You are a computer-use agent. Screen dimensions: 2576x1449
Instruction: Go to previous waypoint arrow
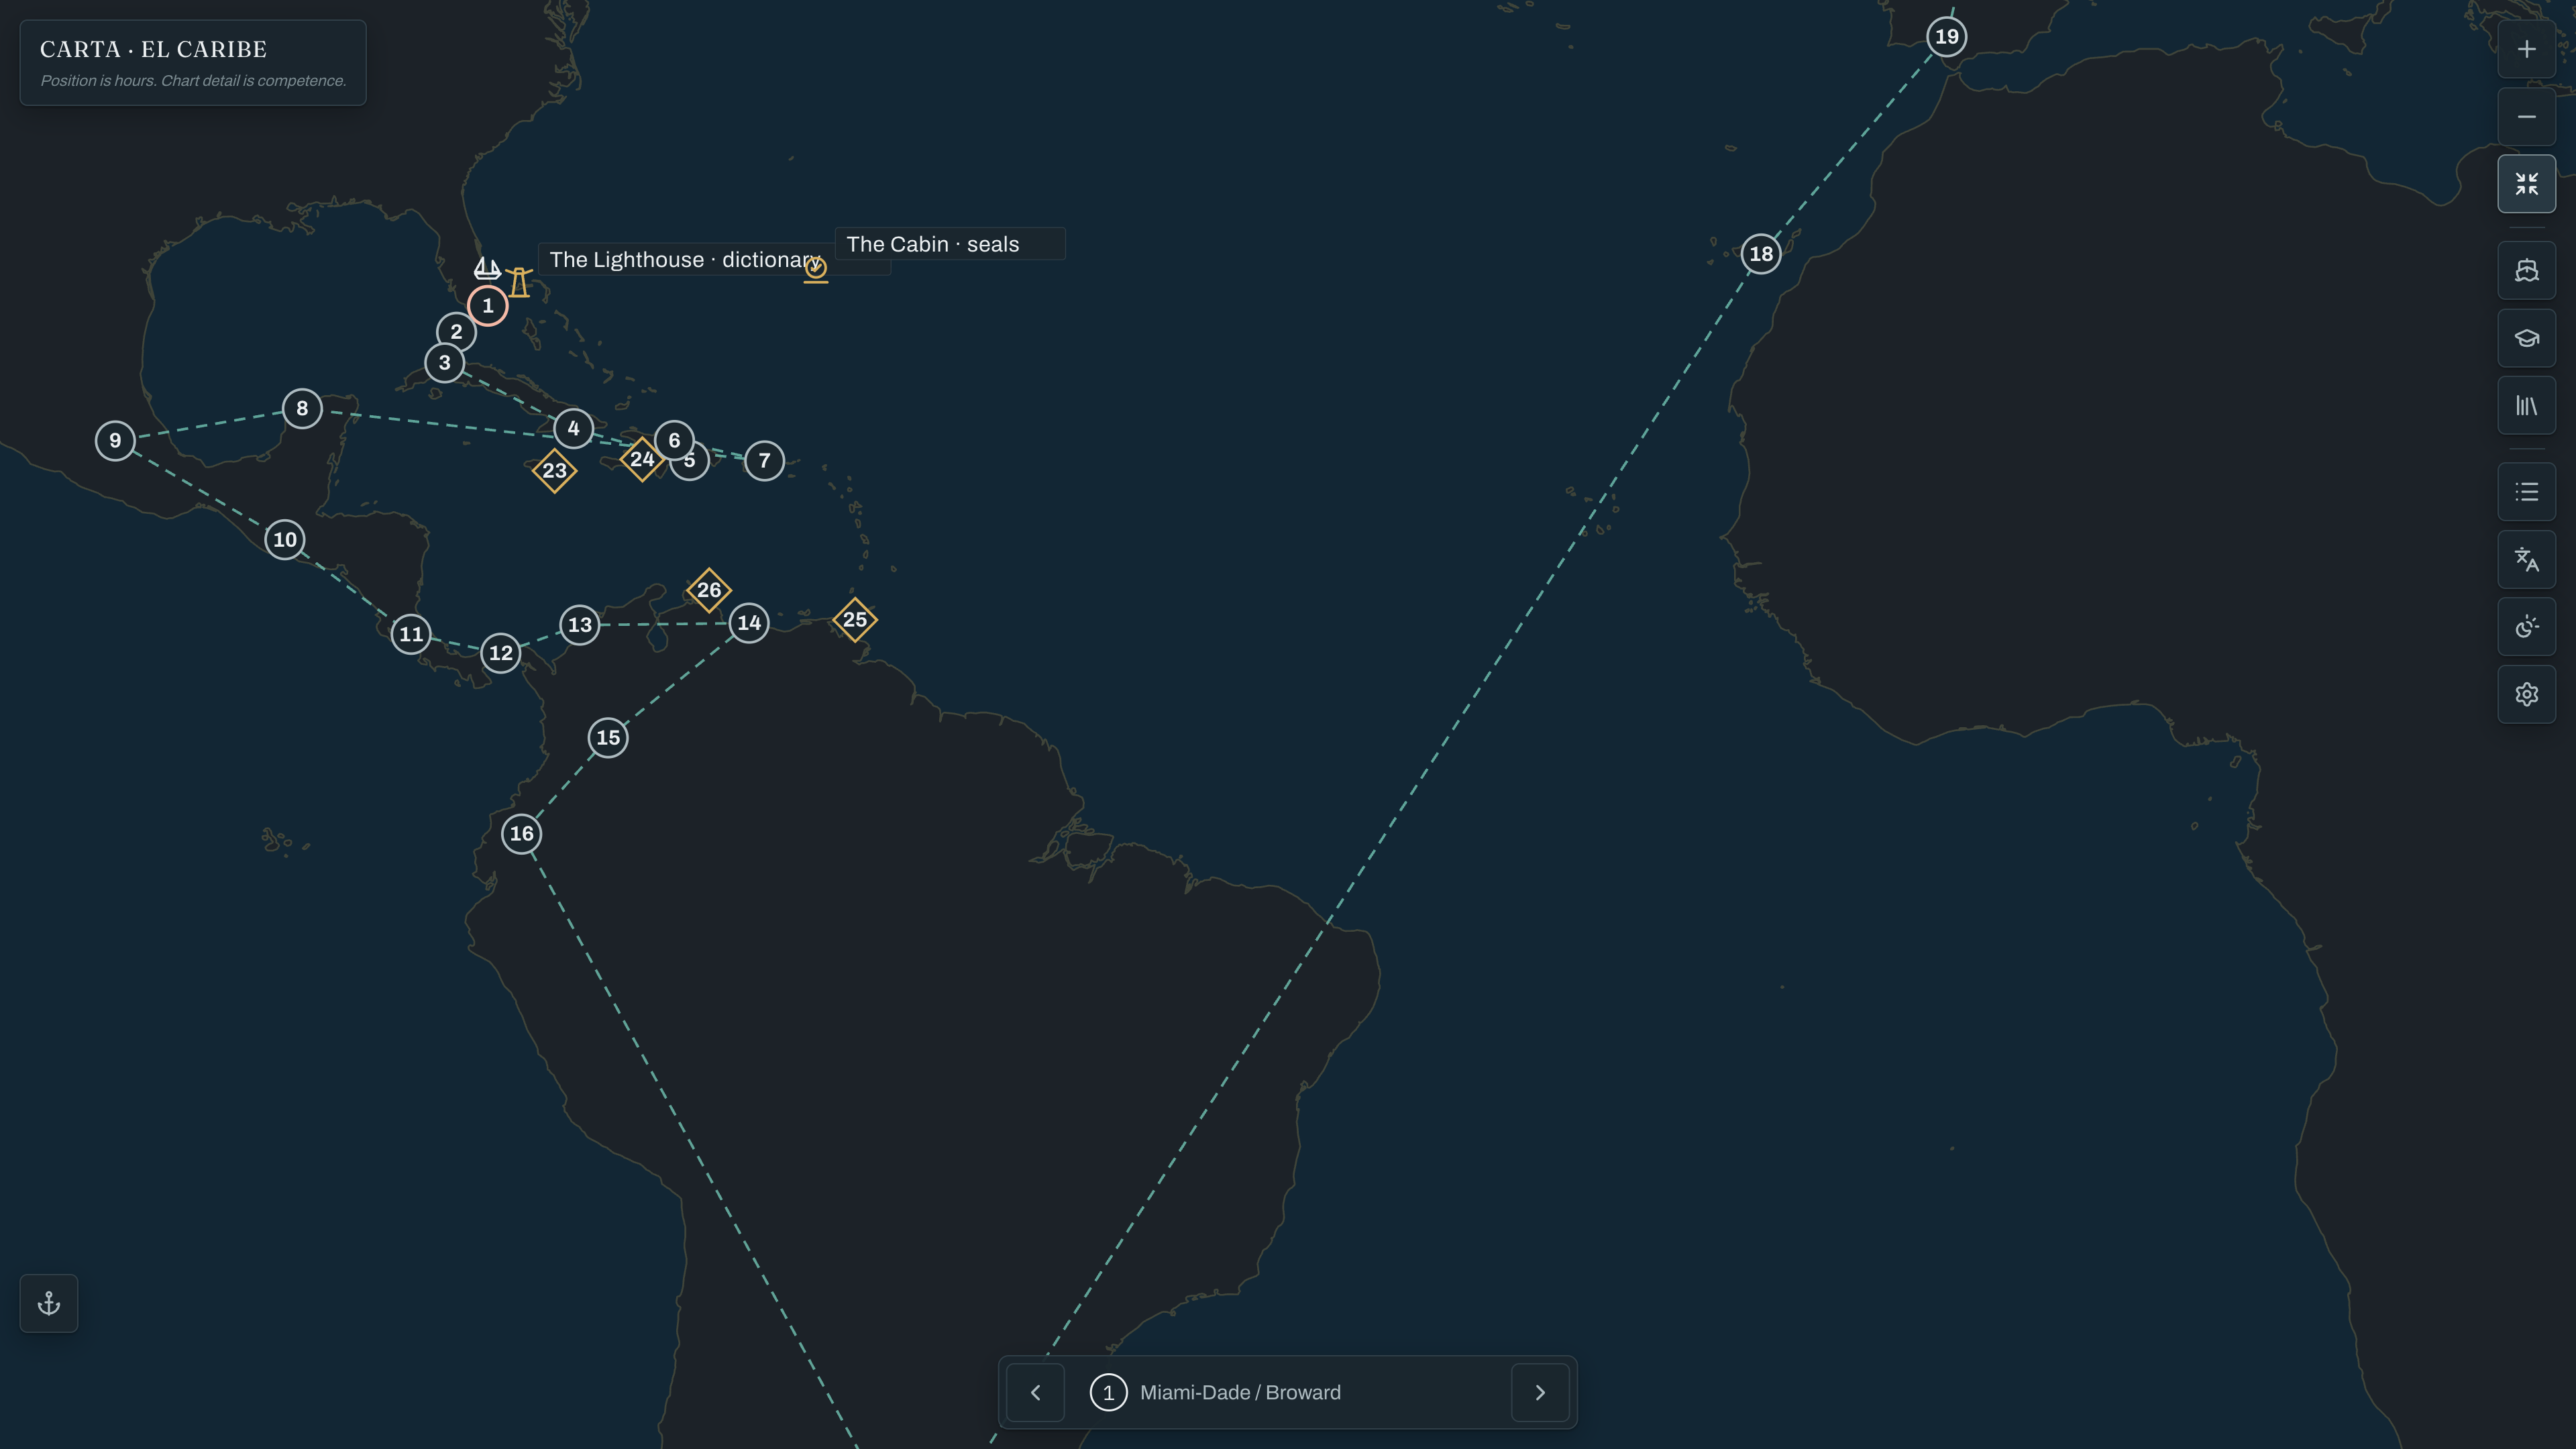tap(1035, 1392)
